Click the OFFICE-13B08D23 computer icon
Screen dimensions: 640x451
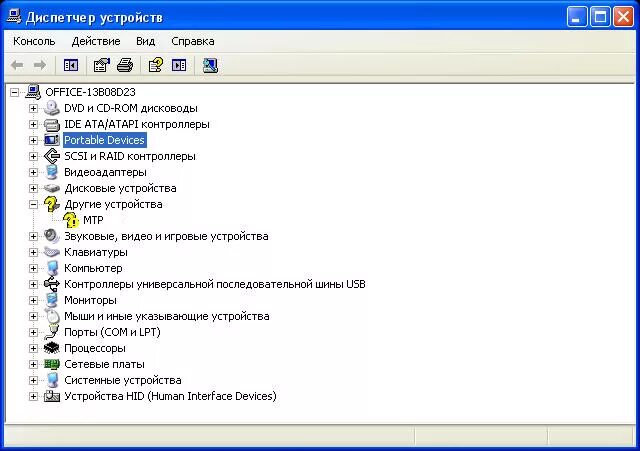pyautogui.click(x=33, y=92)
